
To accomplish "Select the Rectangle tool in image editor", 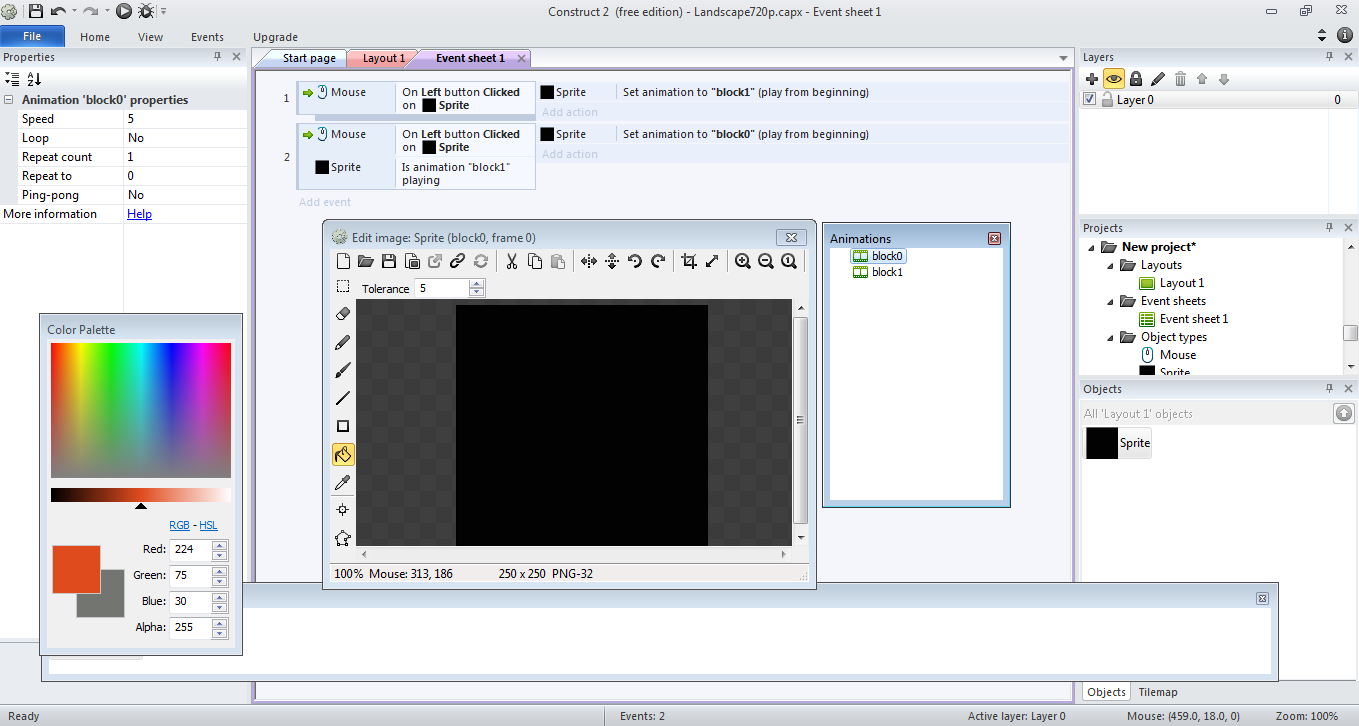I will pyautogui.click(x=343, y=426).
